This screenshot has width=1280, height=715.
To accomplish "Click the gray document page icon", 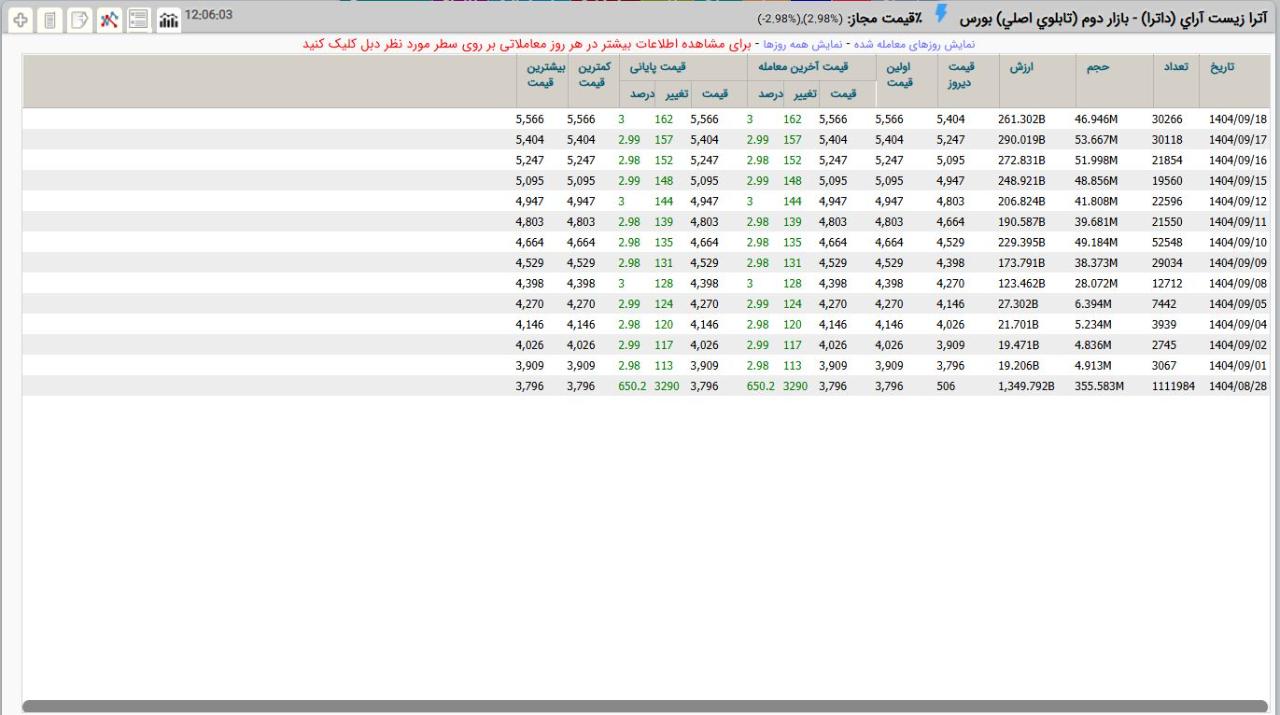I will pos(50,19).
